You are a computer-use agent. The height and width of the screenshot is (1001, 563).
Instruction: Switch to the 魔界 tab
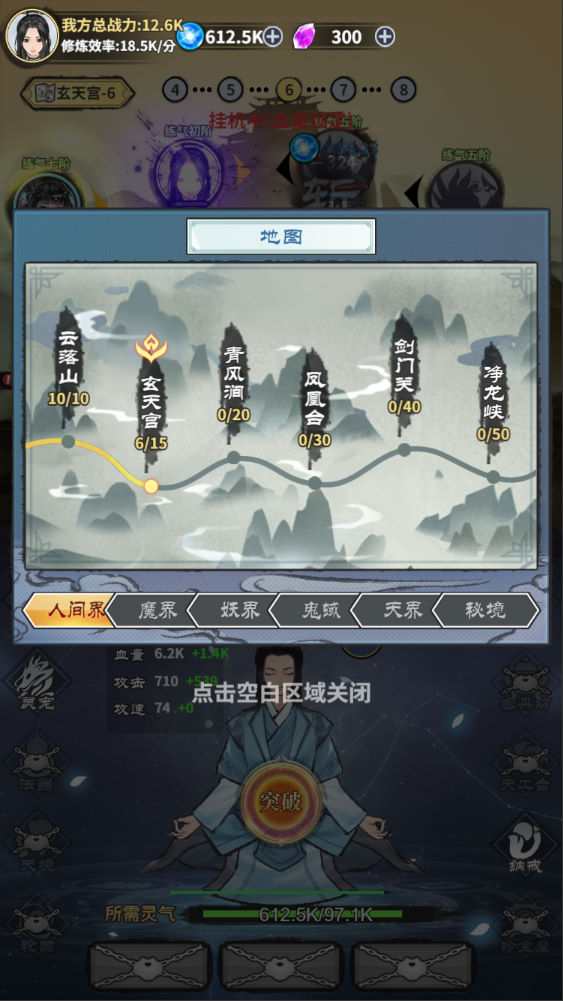[154, 610]
